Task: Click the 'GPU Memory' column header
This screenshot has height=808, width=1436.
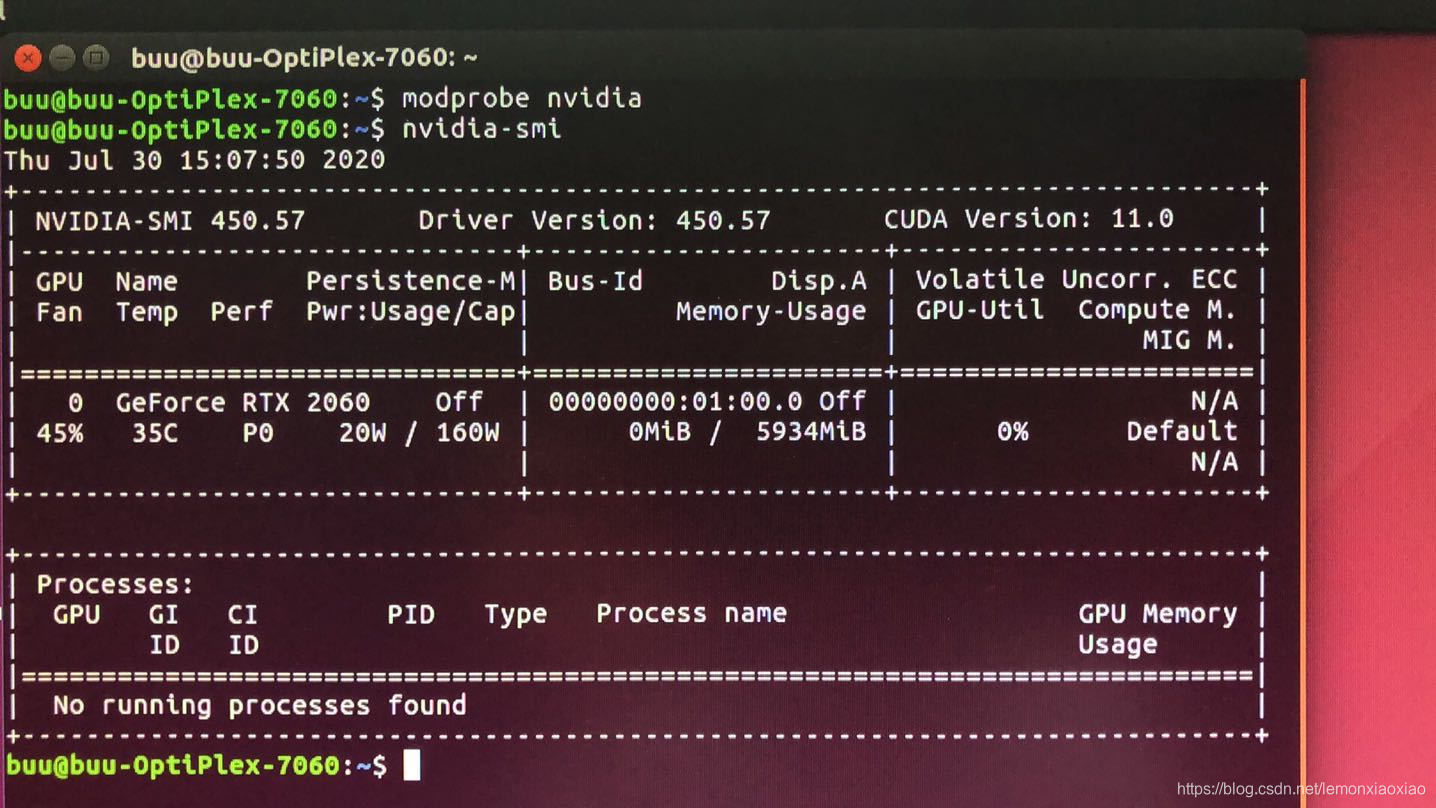Action: click(1157, 614)
